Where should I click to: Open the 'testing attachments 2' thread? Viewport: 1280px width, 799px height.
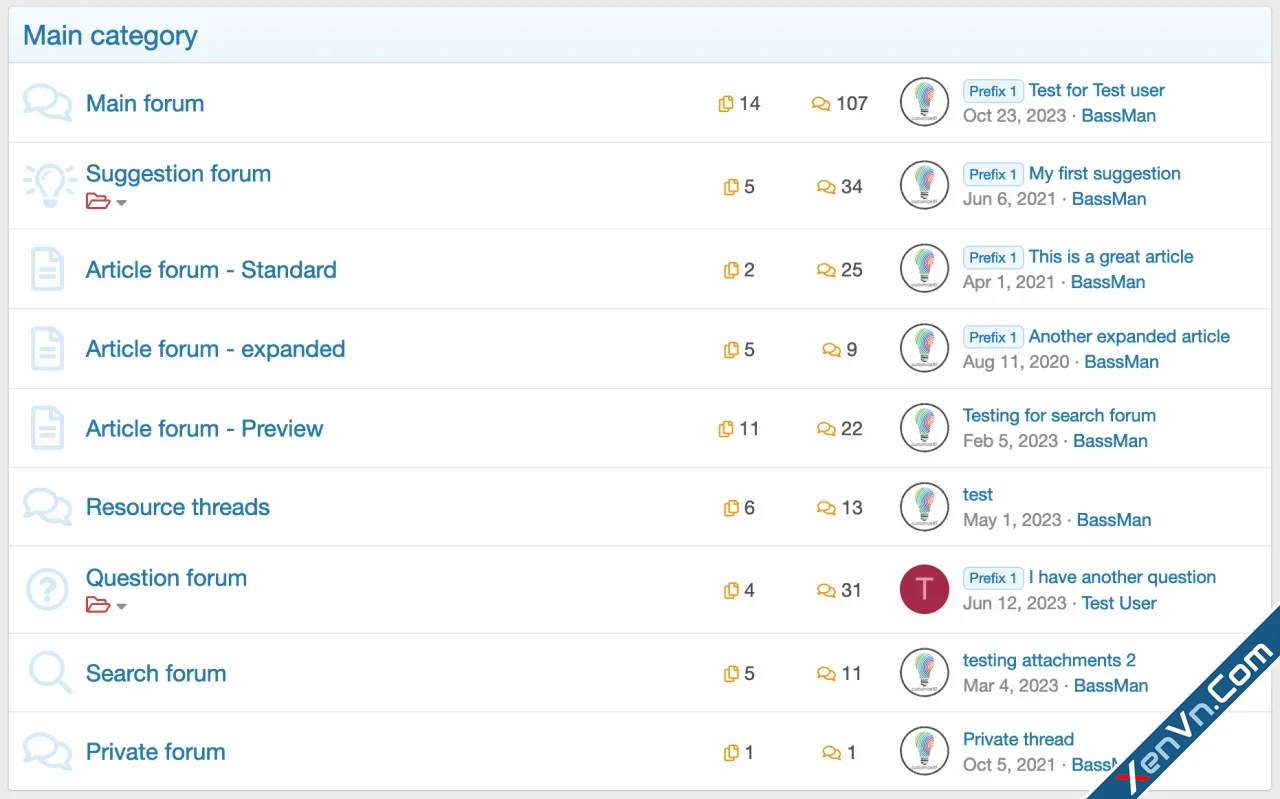pos(1049,660)
